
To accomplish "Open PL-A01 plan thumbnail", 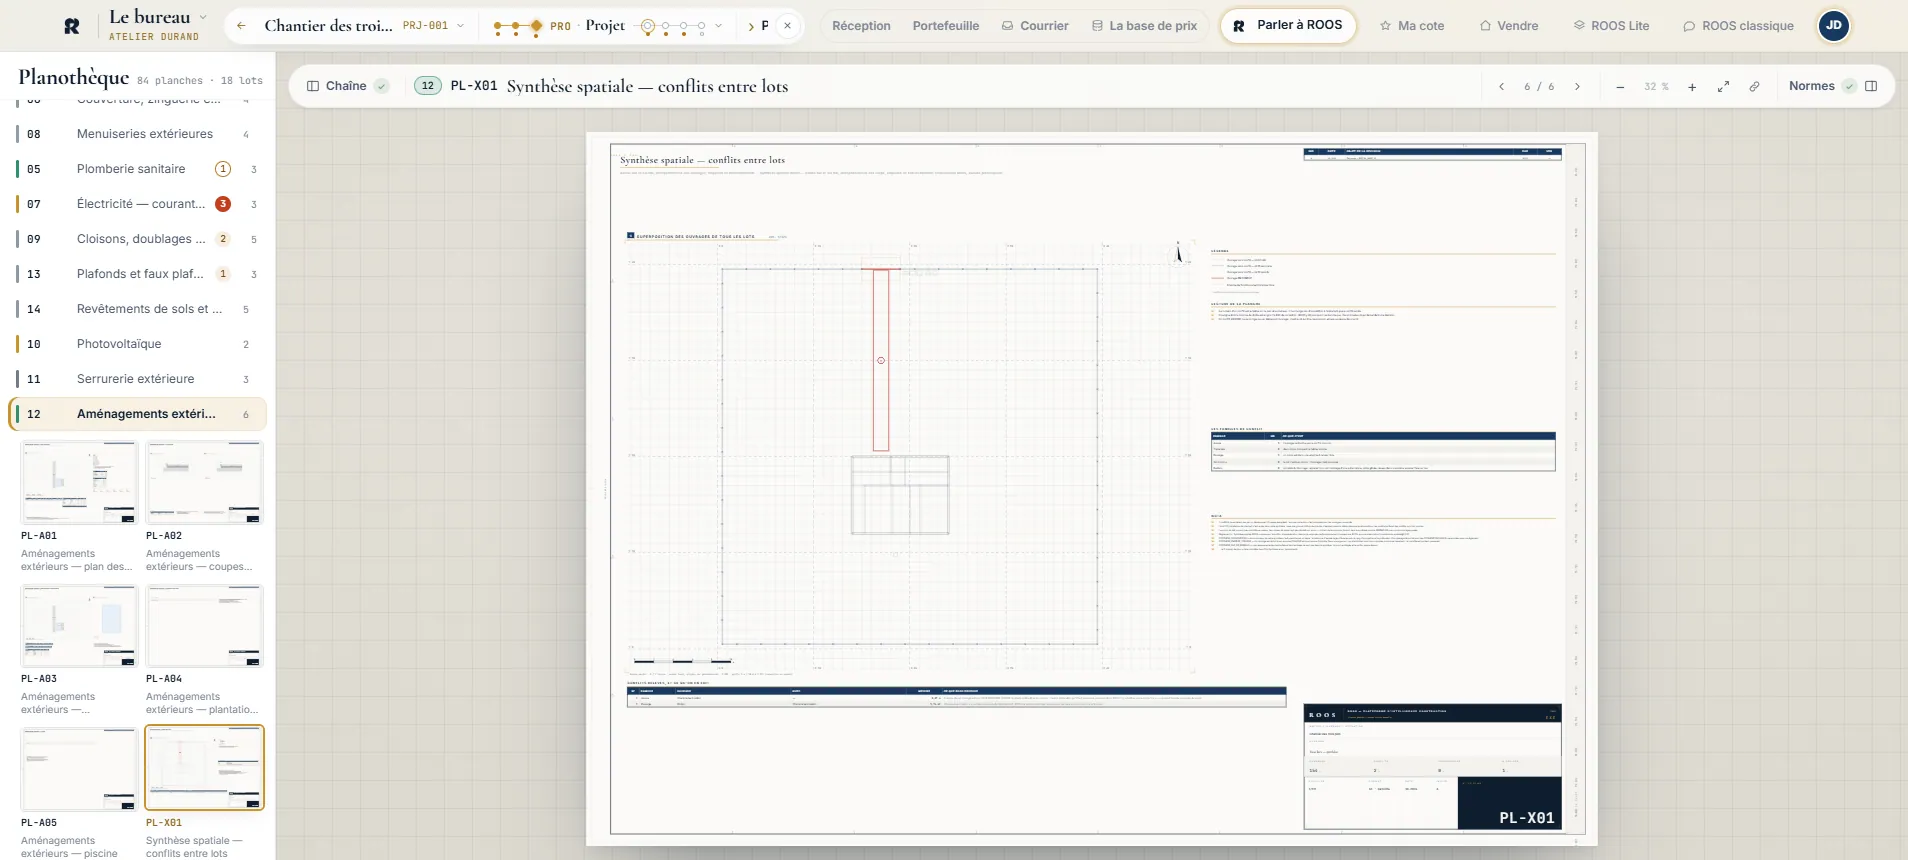I will (x=80, y=482).
